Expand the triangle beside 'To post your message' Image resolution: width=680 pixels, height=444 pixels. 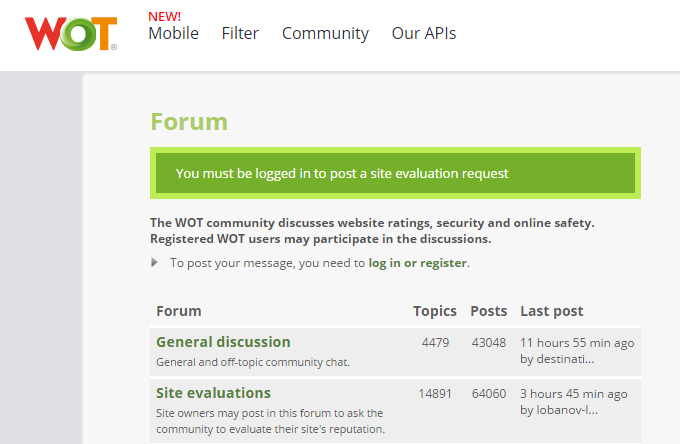tap(154, 262)
